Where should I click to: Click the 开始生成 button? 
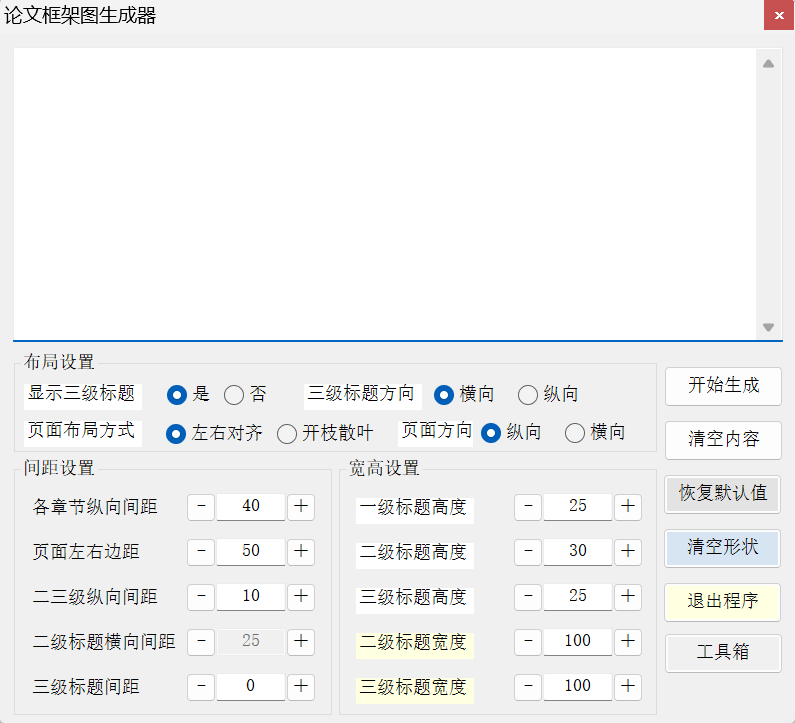point(723,386)
